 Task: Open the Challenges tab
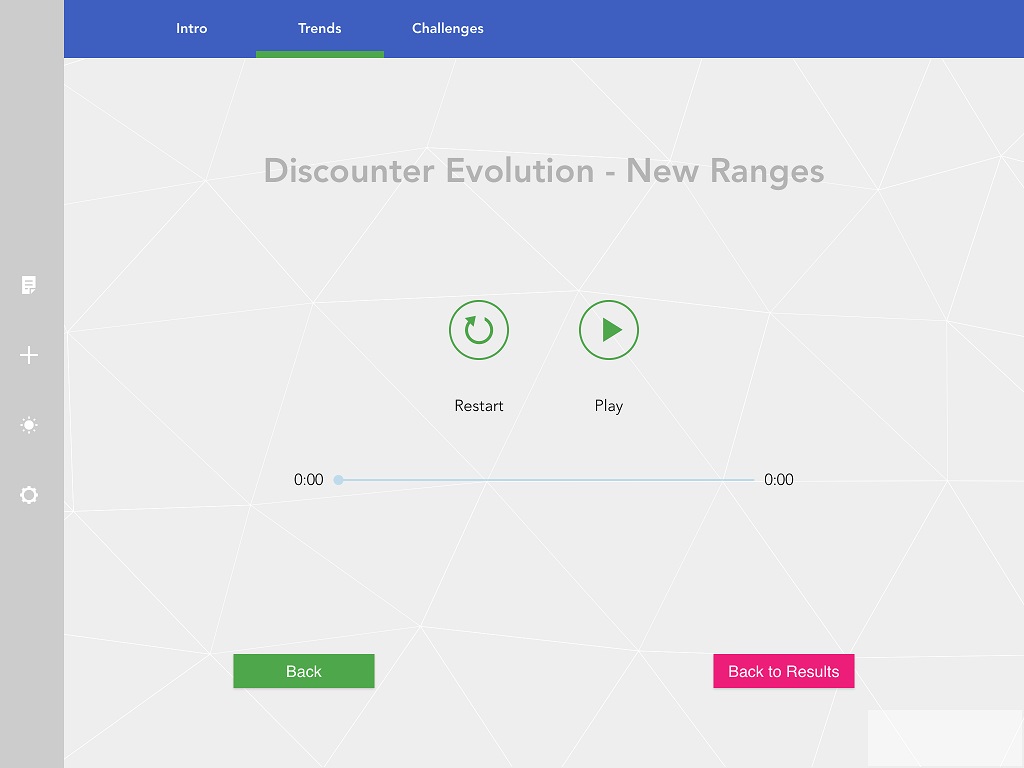click(448, 28)
